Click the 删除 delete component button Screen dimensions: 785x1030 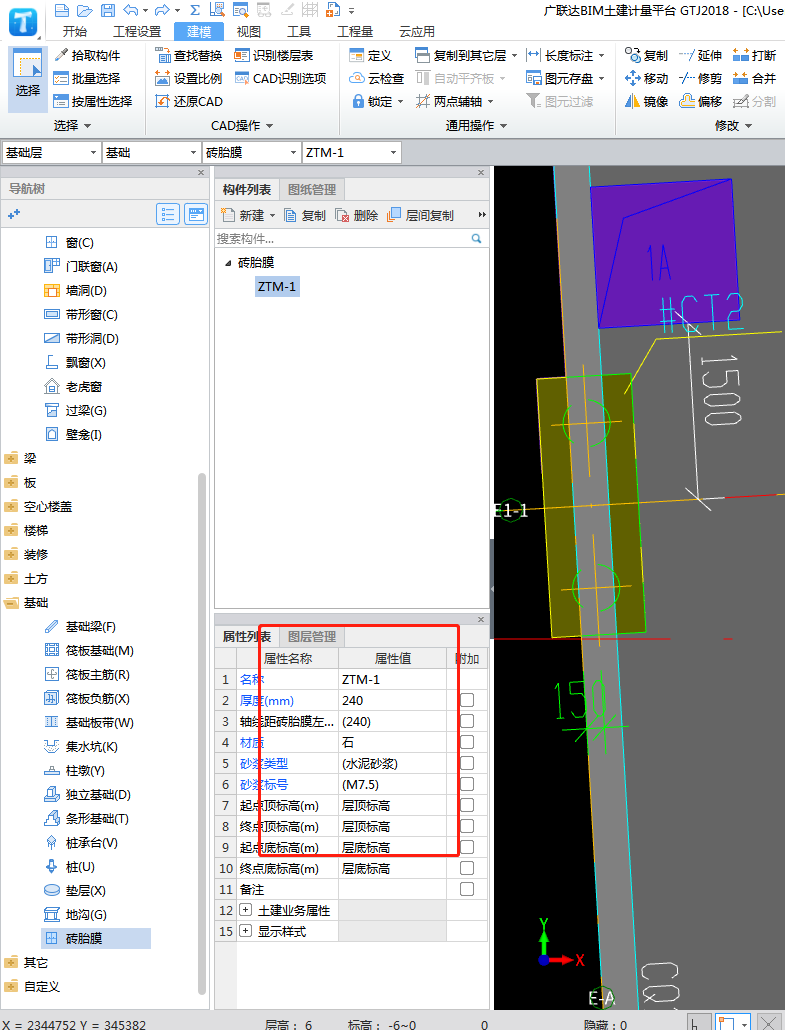point(357,215)
